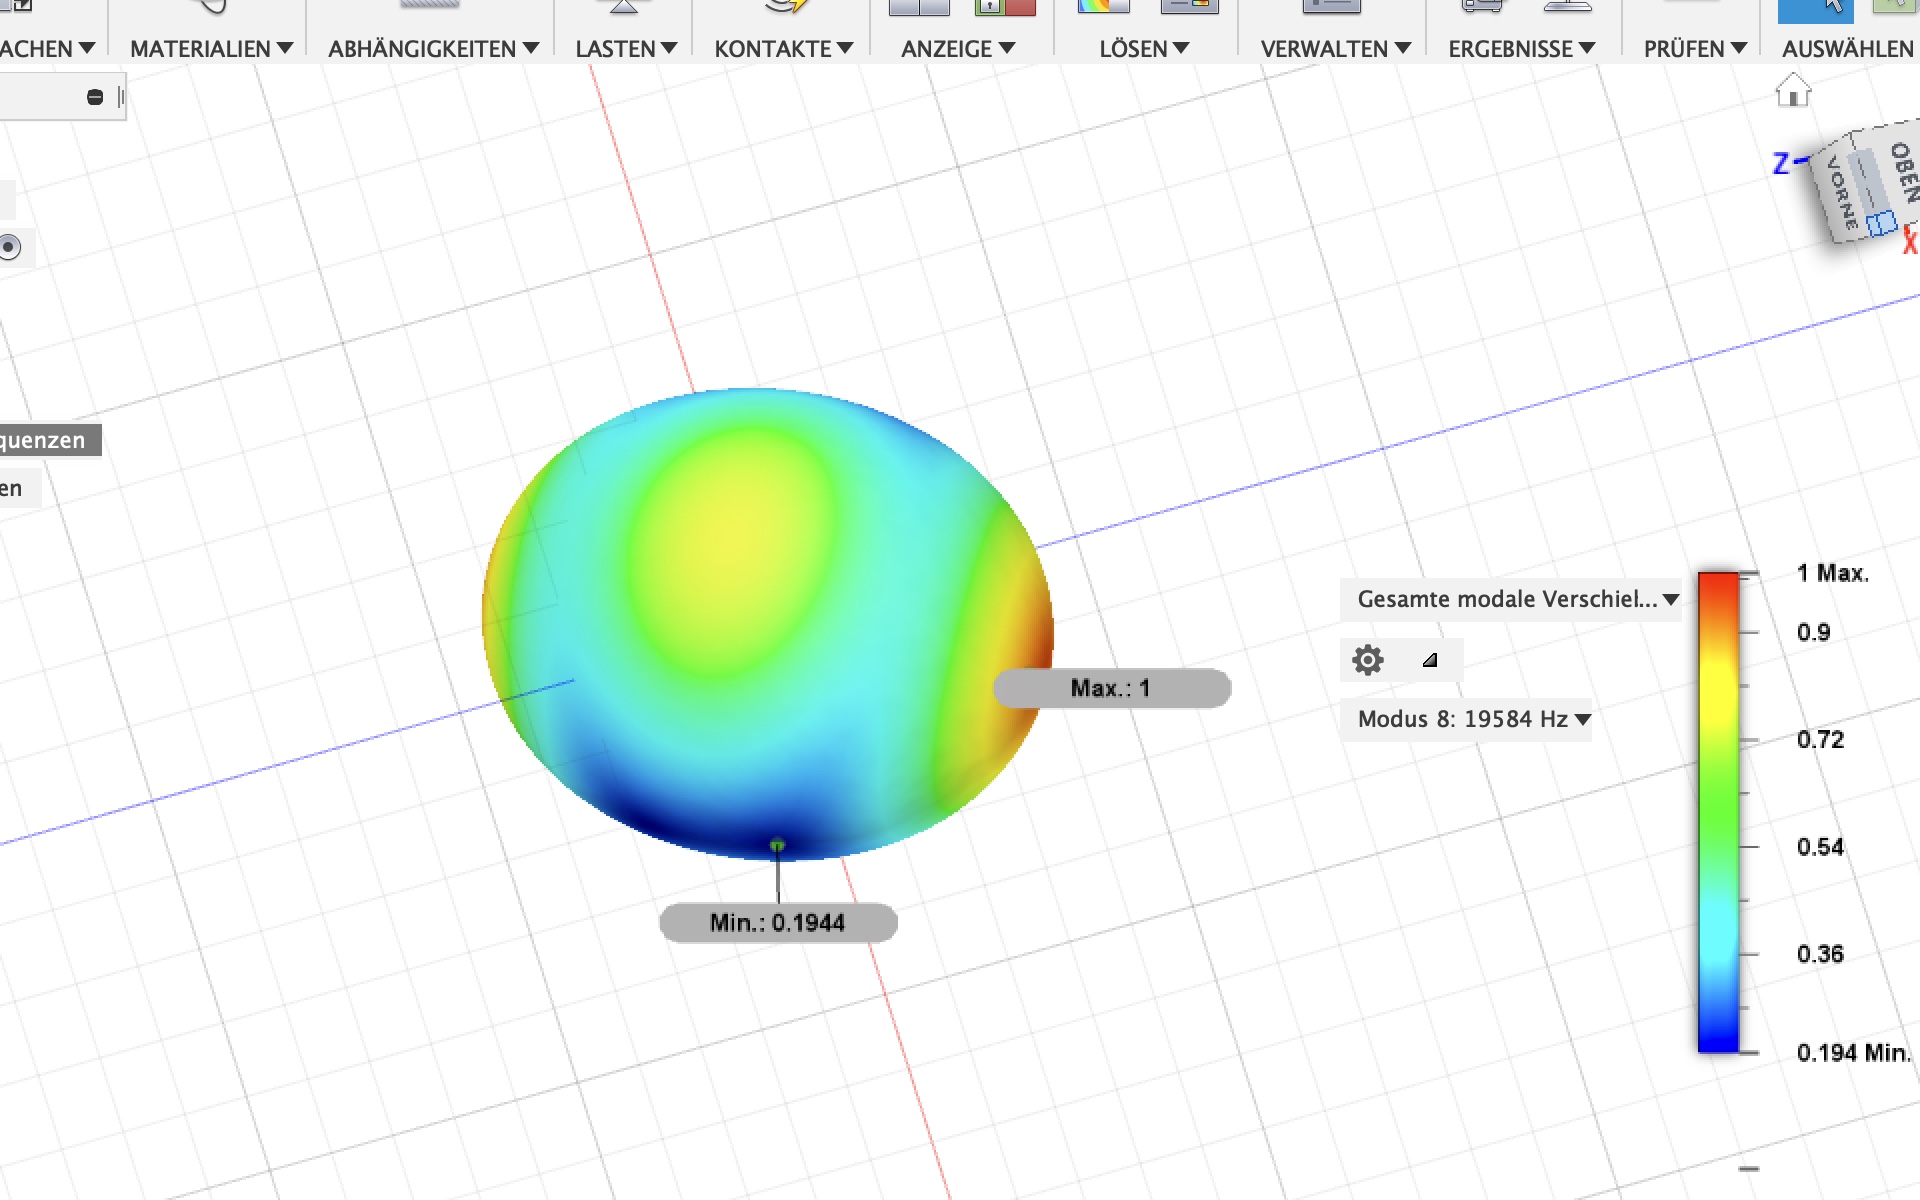Click the color legend bar
Screen dimensions: 1920x1200
click(1718, 811)
